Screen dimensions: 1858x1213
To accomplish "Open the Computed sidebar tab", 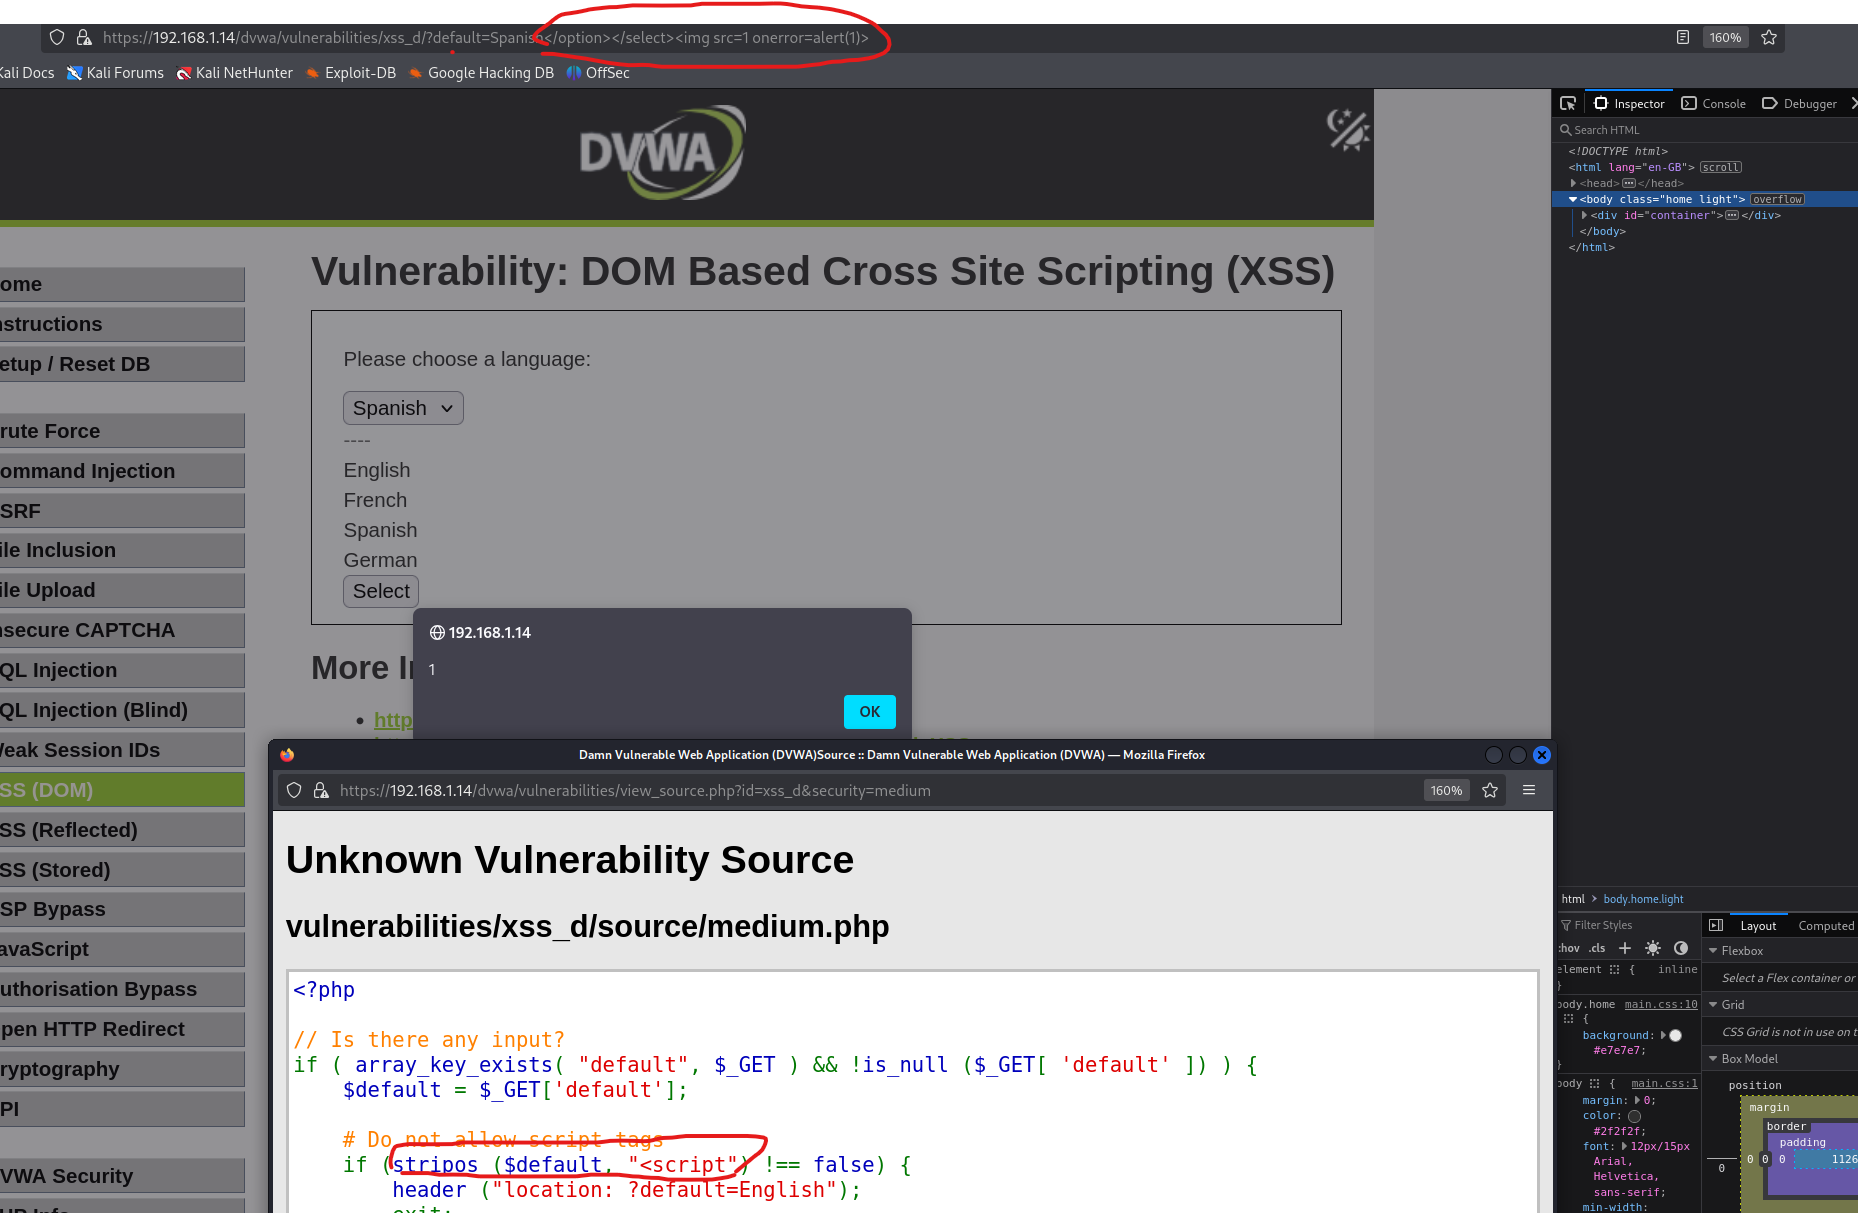I will pos(1826,926).
